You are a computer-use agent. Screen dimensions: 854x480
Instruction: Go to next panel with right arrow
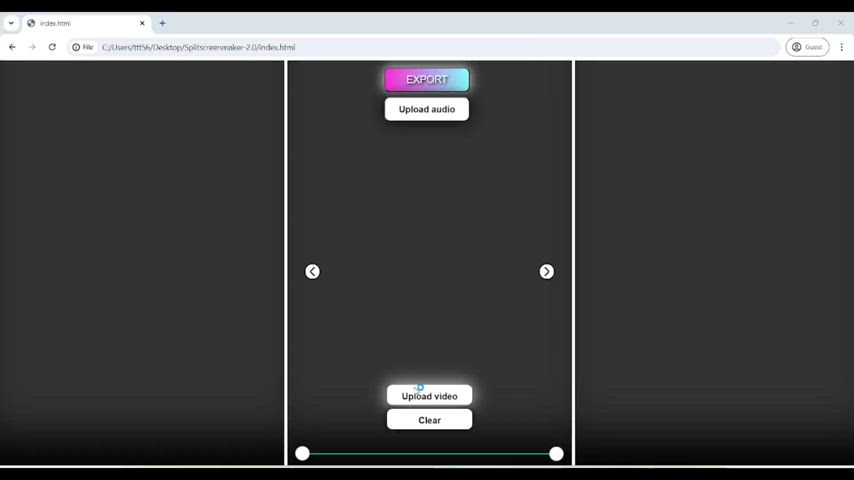(x=546, y=271)
